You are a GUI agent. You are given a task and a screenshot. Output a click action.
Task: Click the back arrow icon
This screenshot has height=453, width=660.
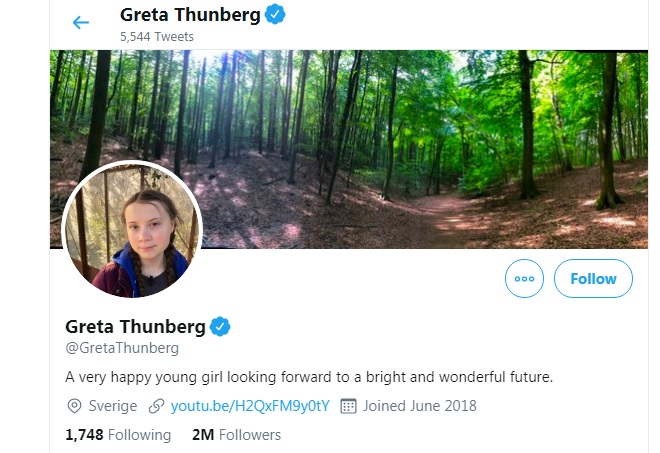[81, 23]
